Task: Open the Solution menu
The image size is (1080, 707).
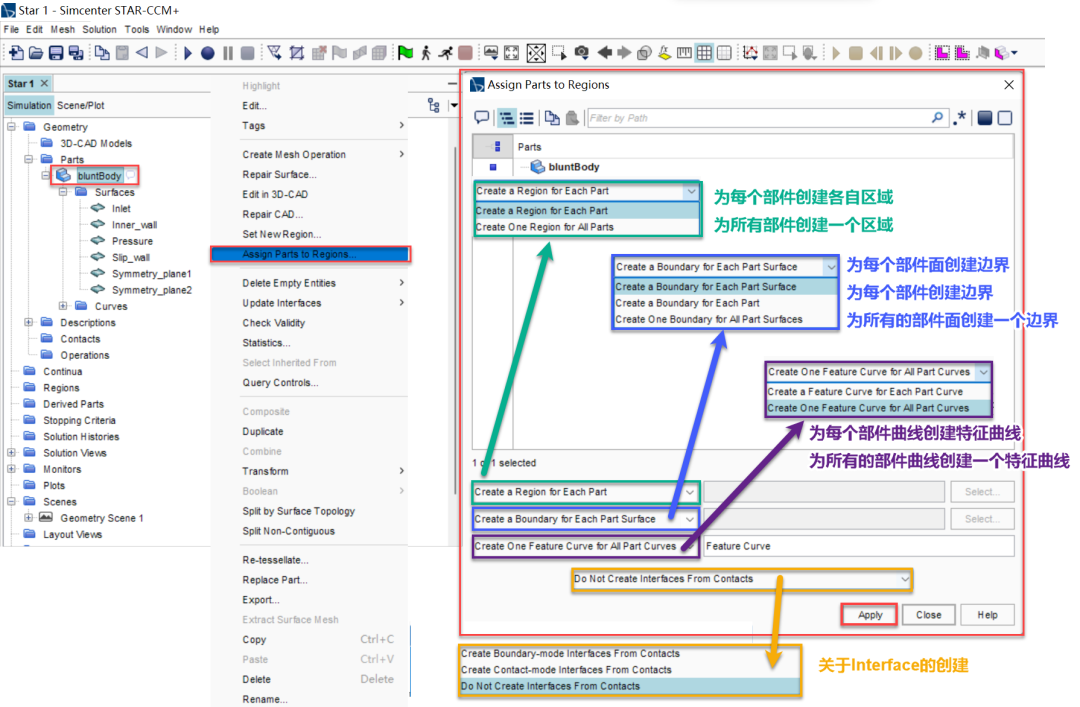Action: click(99, 30)
